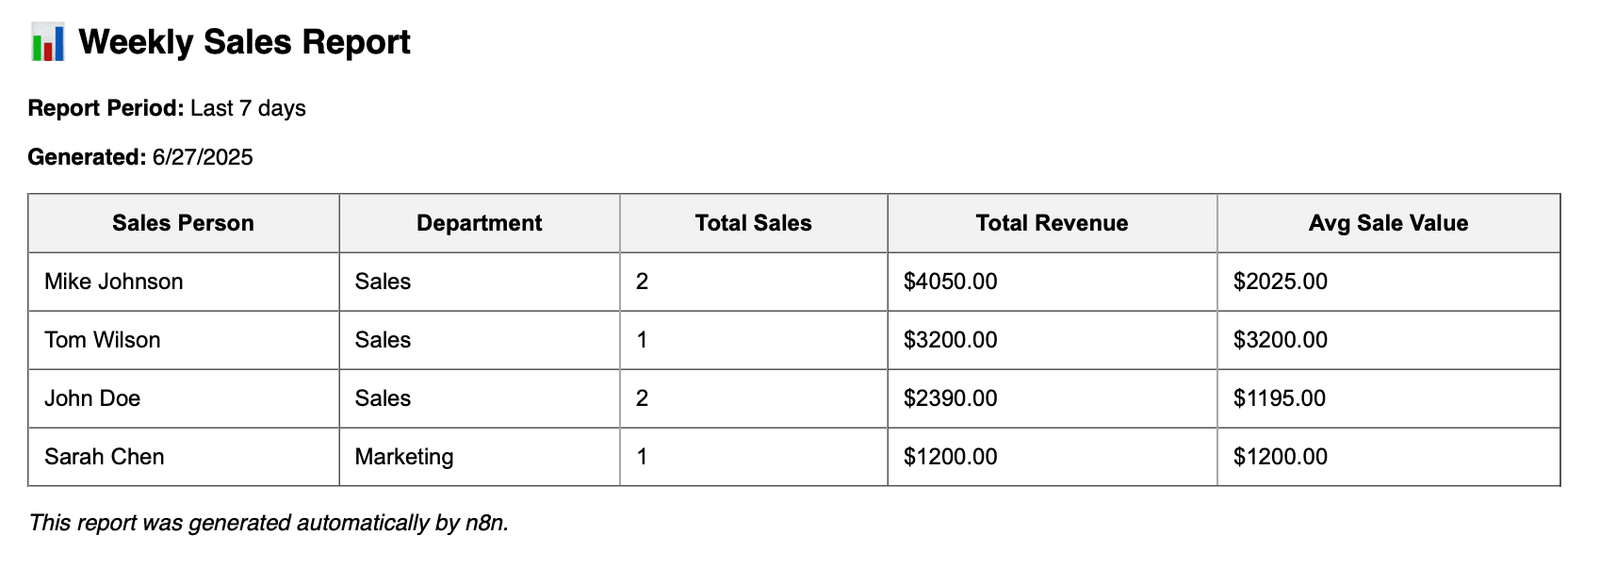Click the n8n auto-generated footer note
Viewport: 1600px width, 564px height.
tap(268, 523)
